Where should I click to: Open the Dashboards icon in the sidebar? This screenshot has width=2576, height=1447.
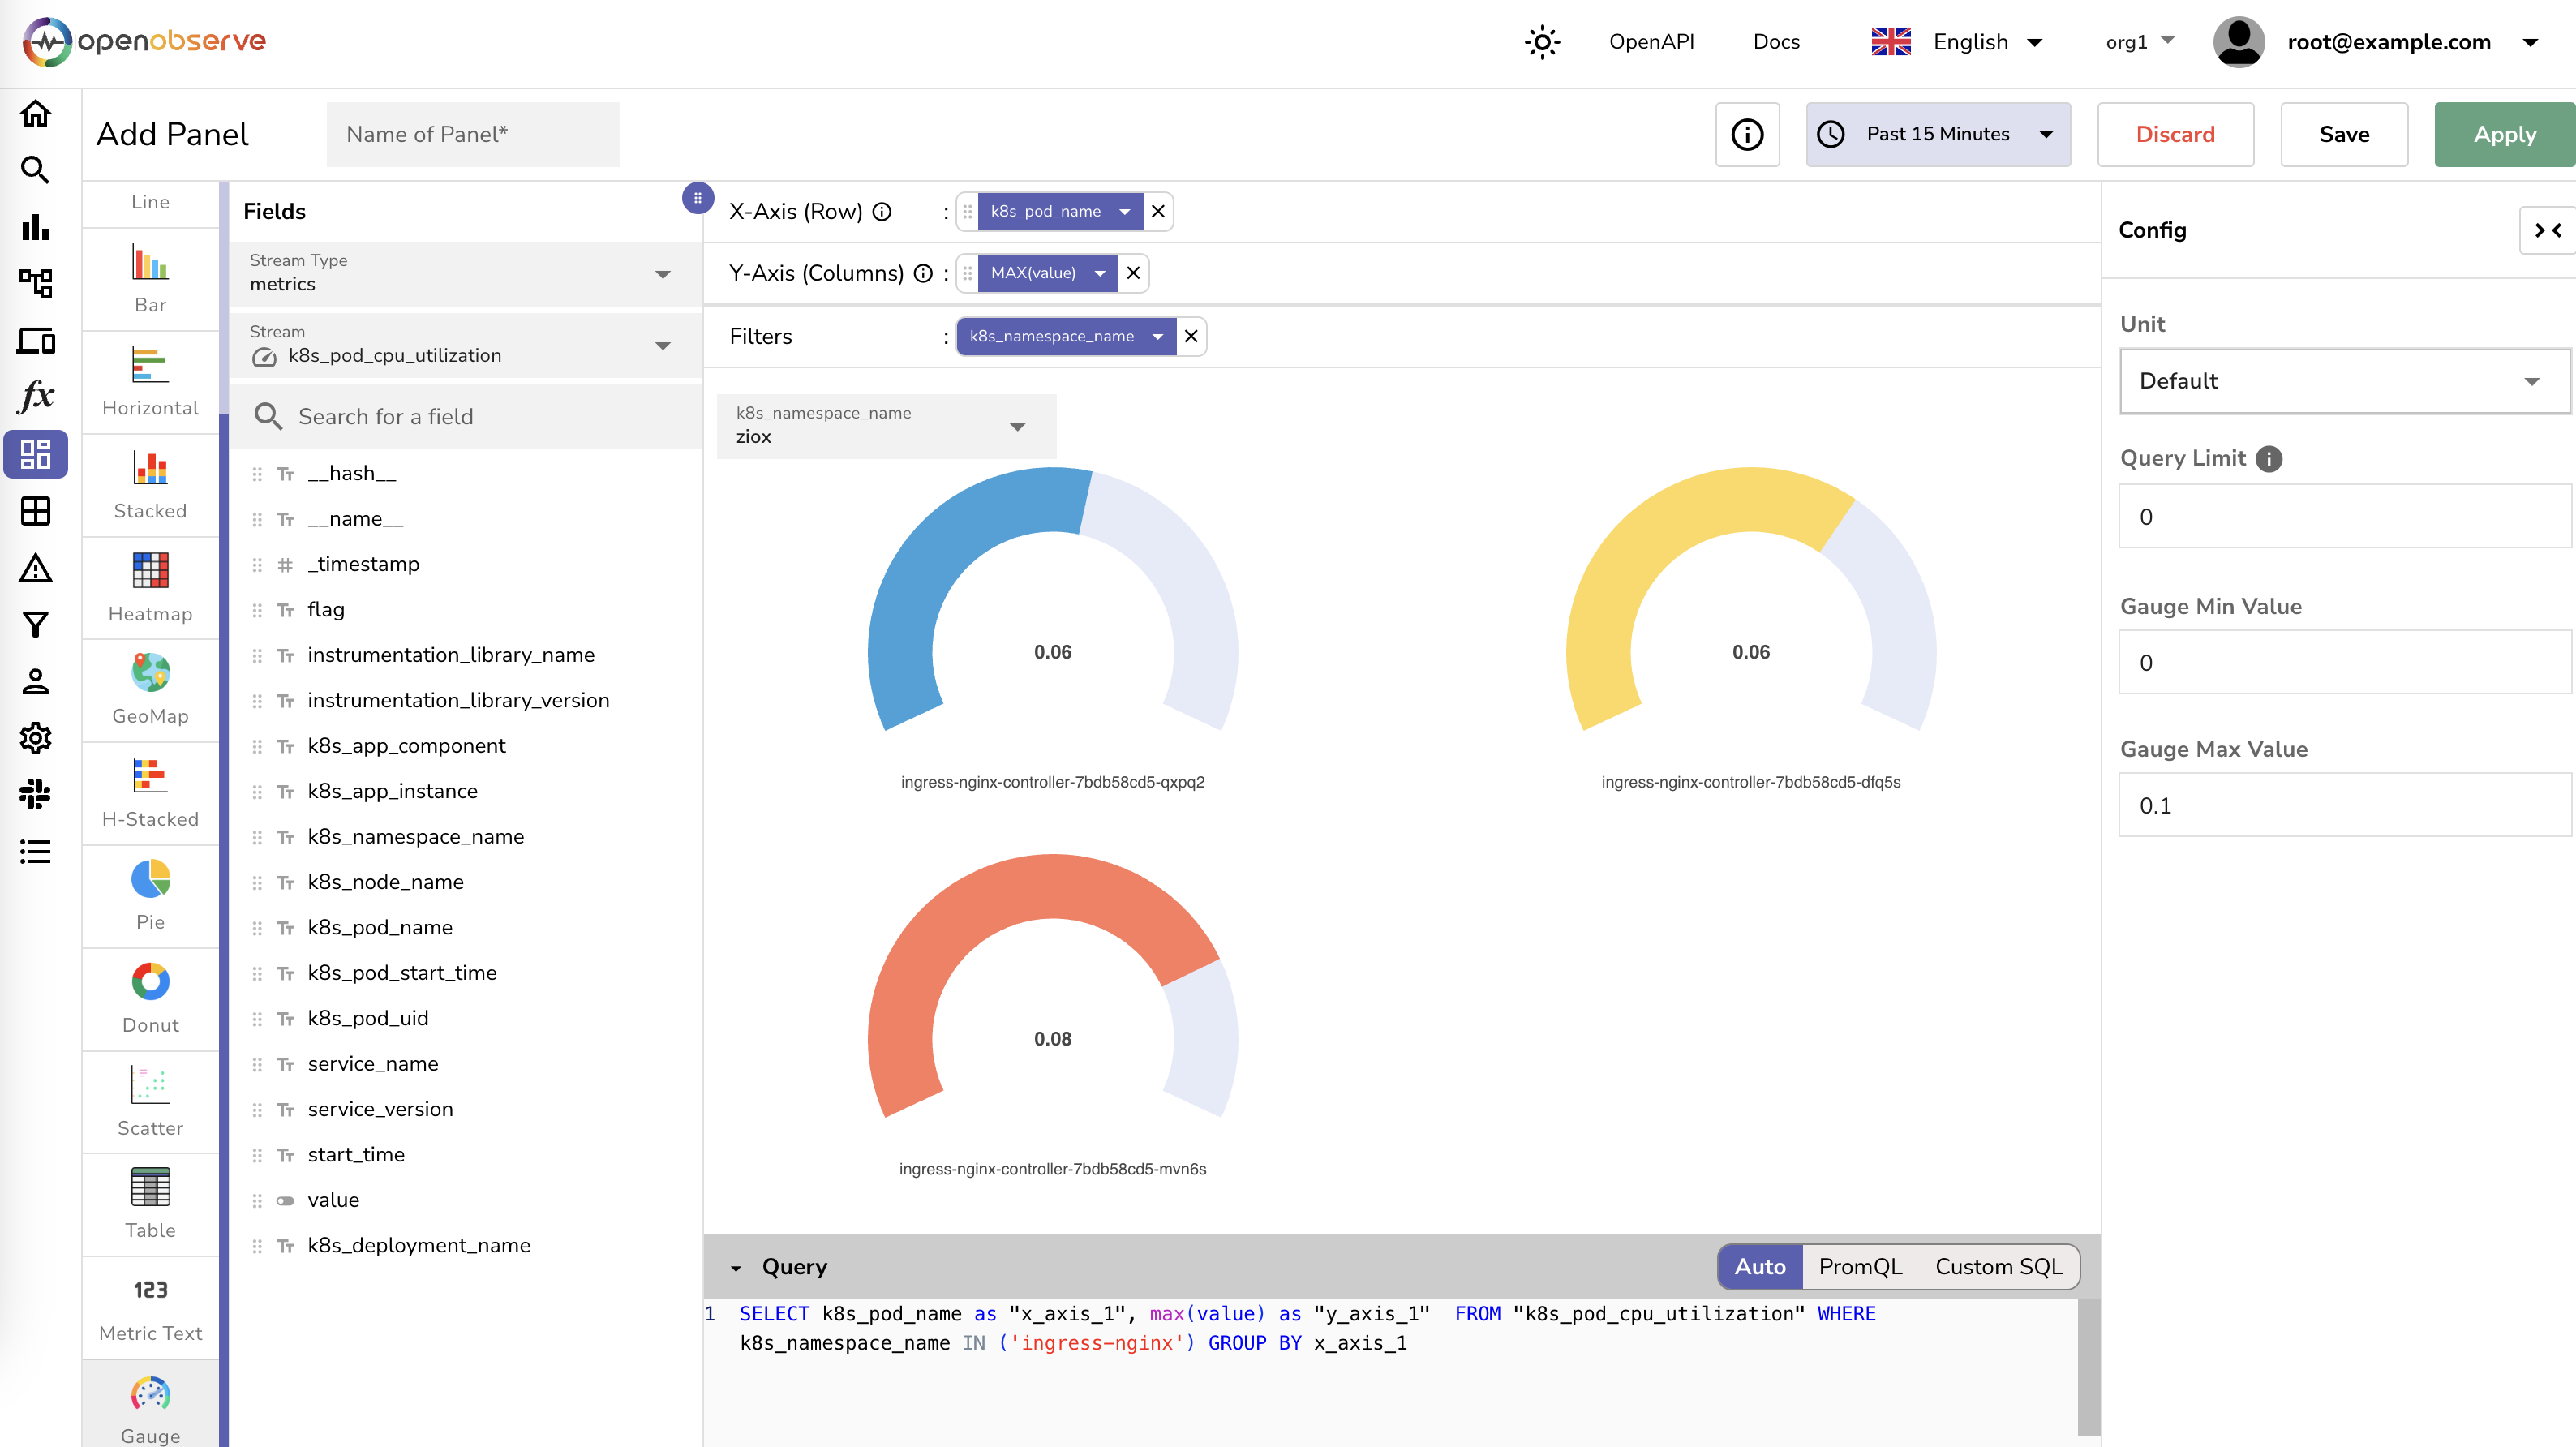36,455
